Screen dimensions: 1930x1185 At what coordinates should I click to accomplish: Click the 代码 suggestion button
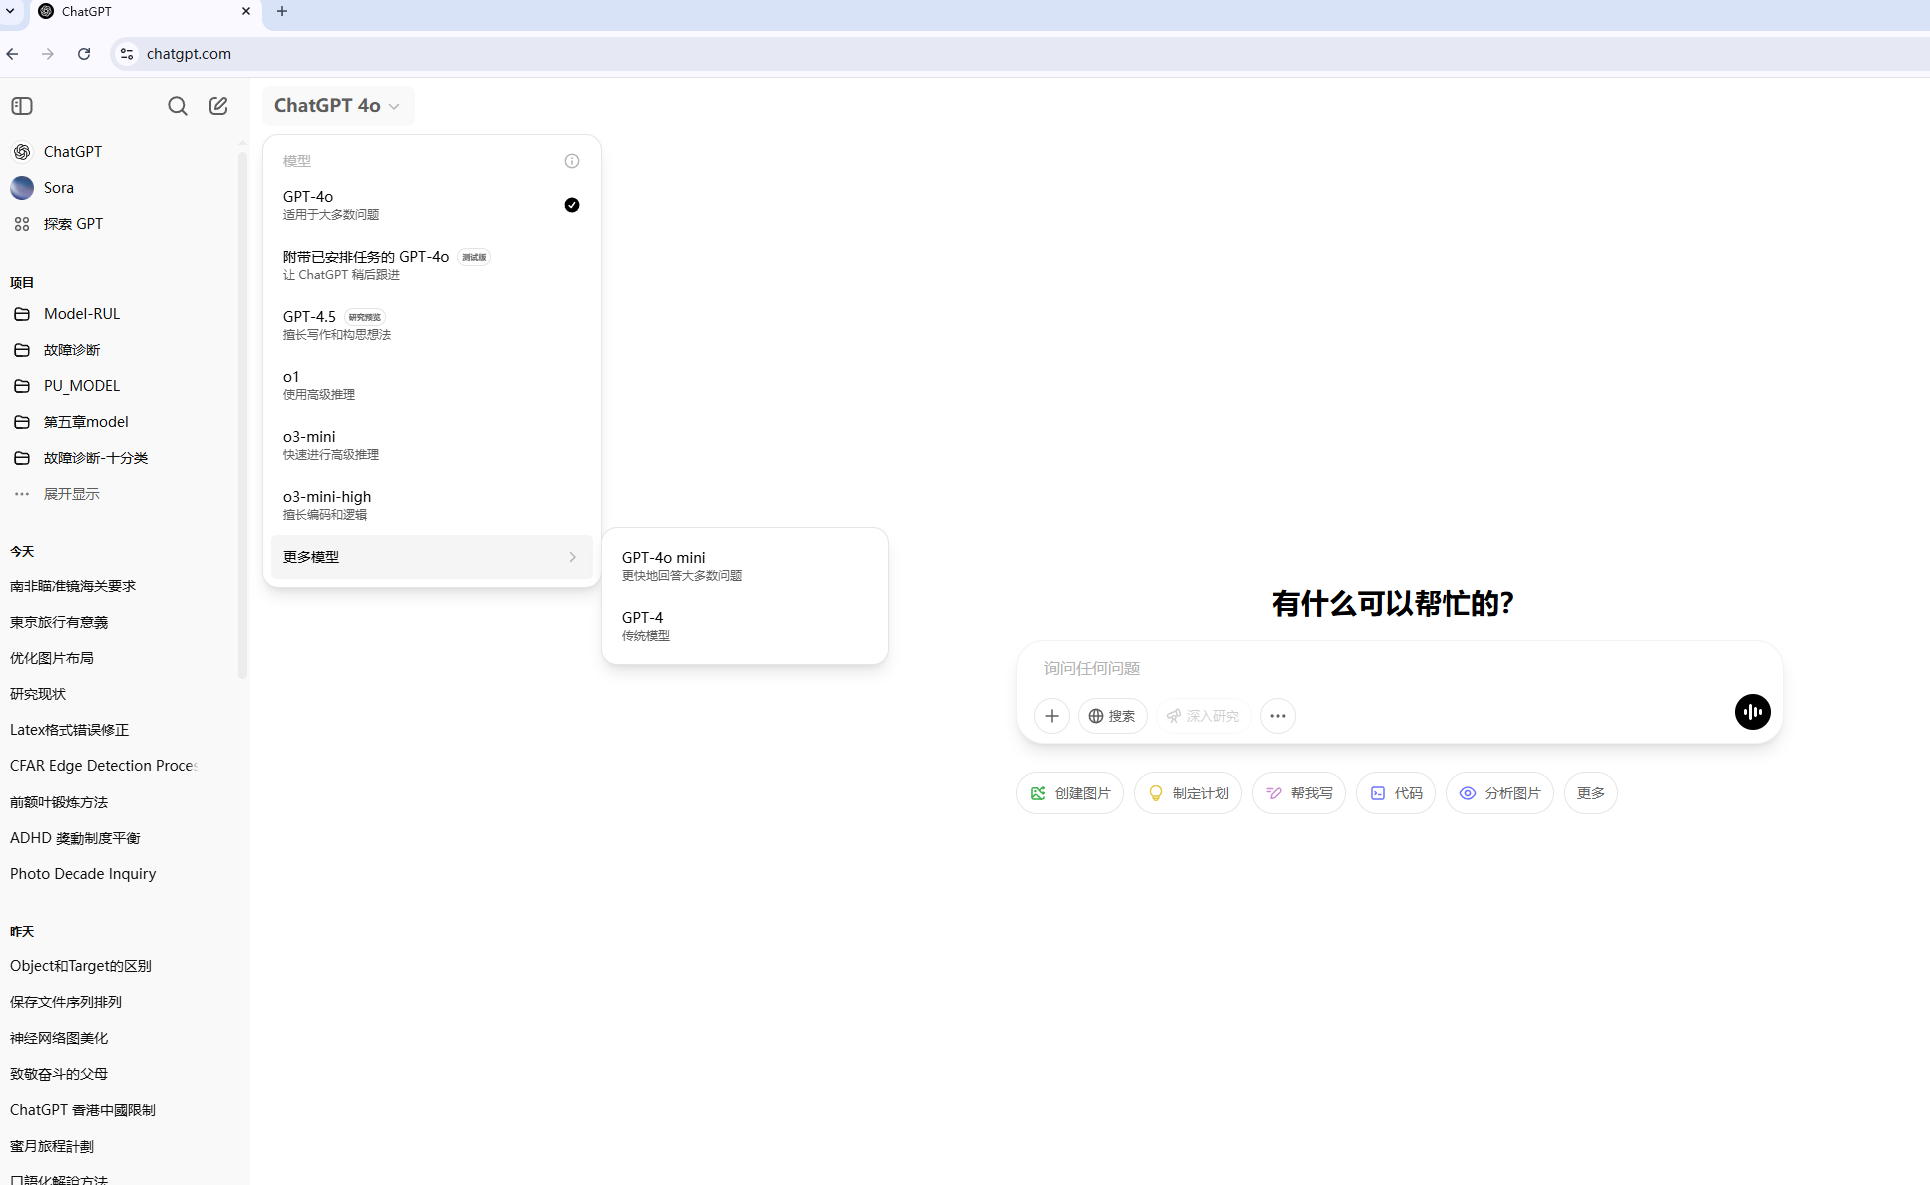coord(1396,793)
